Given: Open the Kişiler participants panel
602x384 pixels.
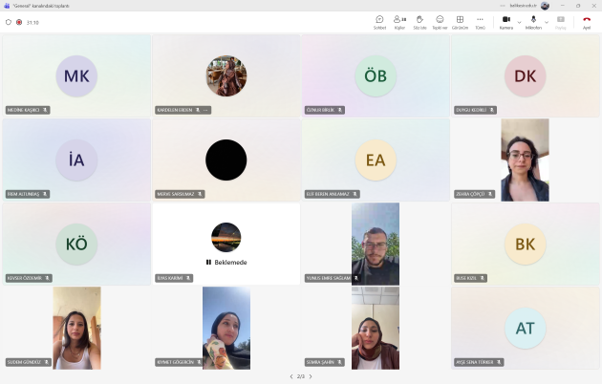Looking at the screenshot, I should (x=400, y=22).
